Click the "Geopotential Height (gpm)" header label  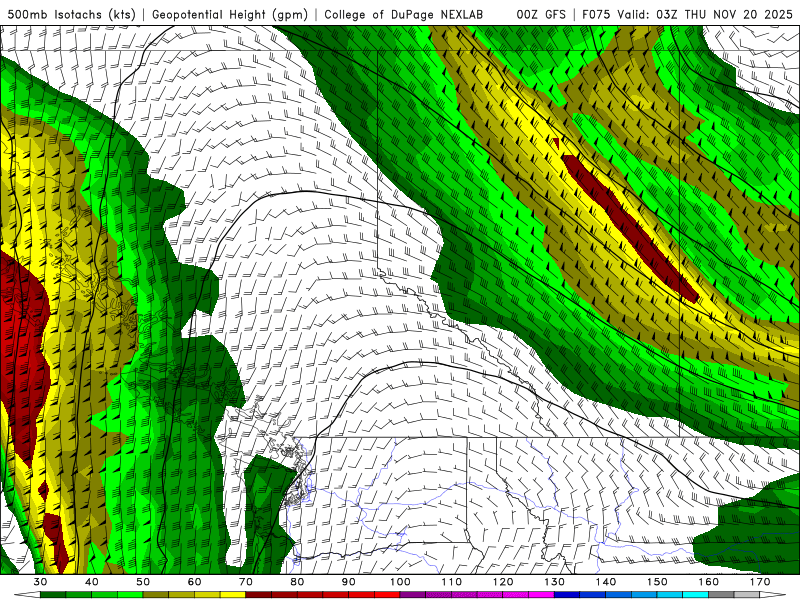point(230,14)
